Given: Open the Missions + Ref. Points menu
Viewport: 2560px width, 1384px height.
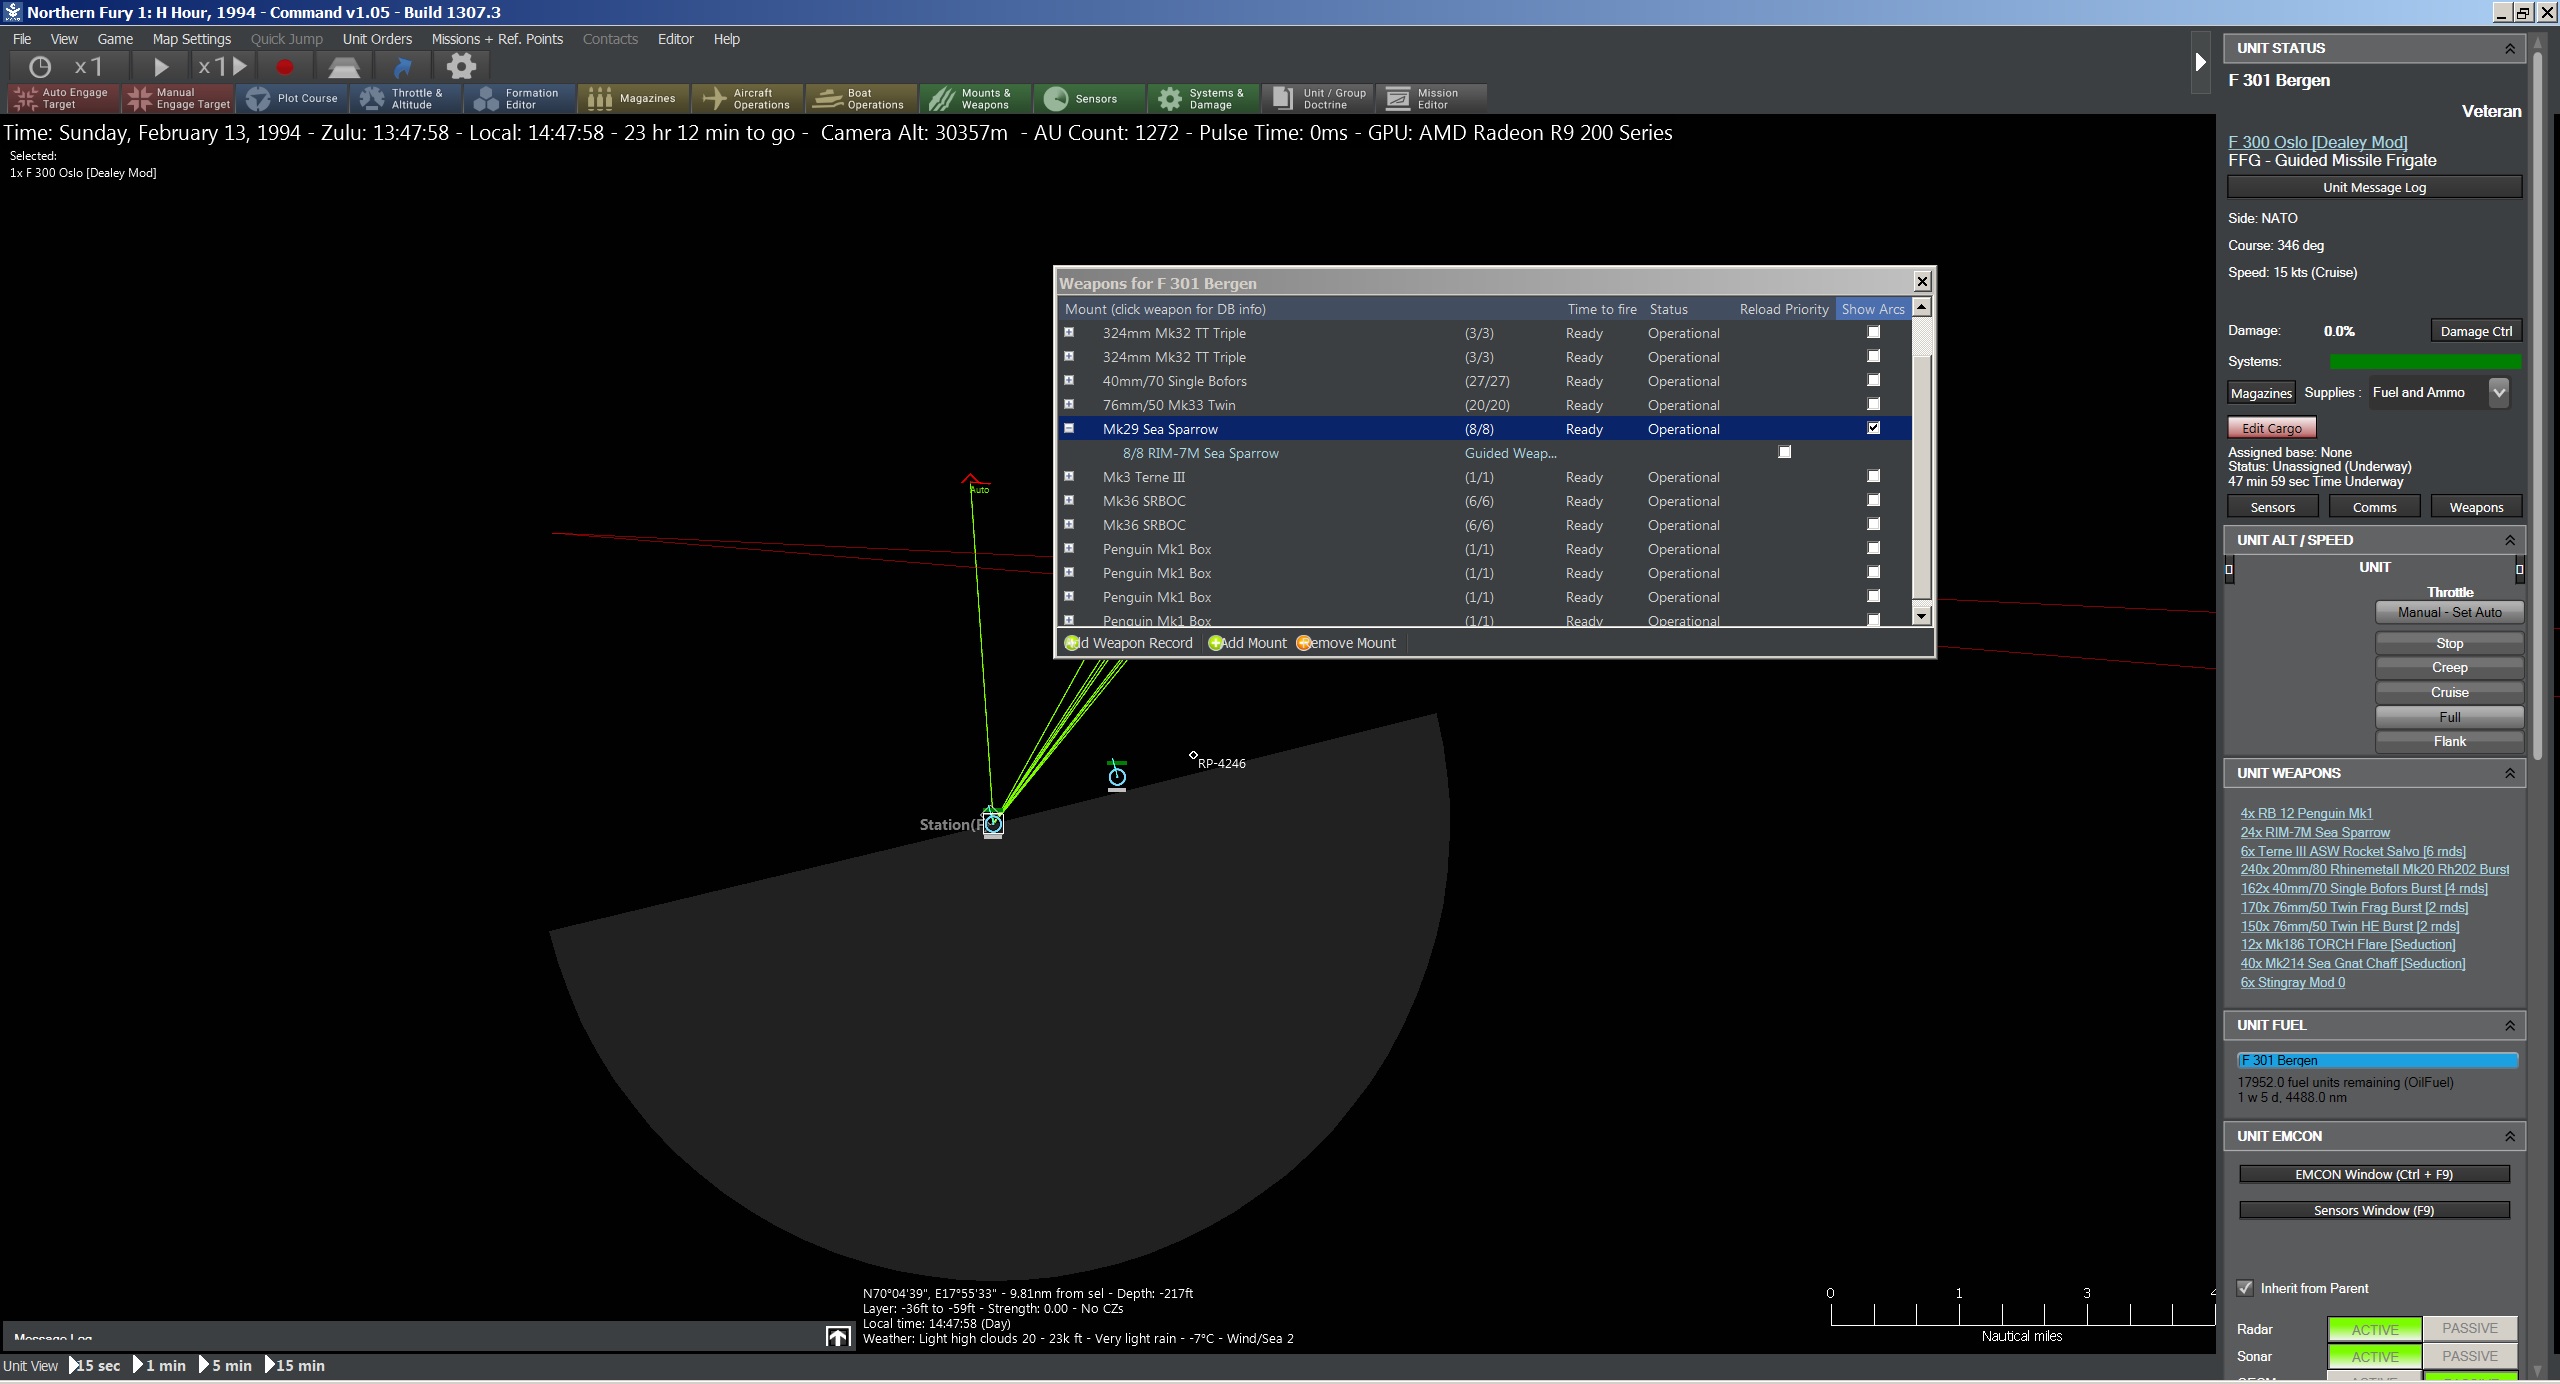Looking at the screenshot, I should click(x=497, y=39).
